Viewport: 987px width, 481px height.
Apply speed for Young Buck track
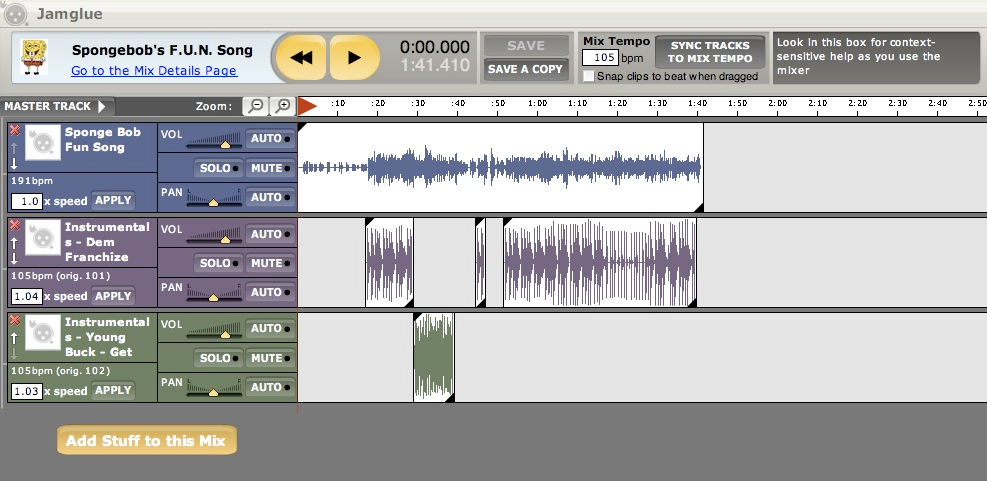tap(113, 390)
